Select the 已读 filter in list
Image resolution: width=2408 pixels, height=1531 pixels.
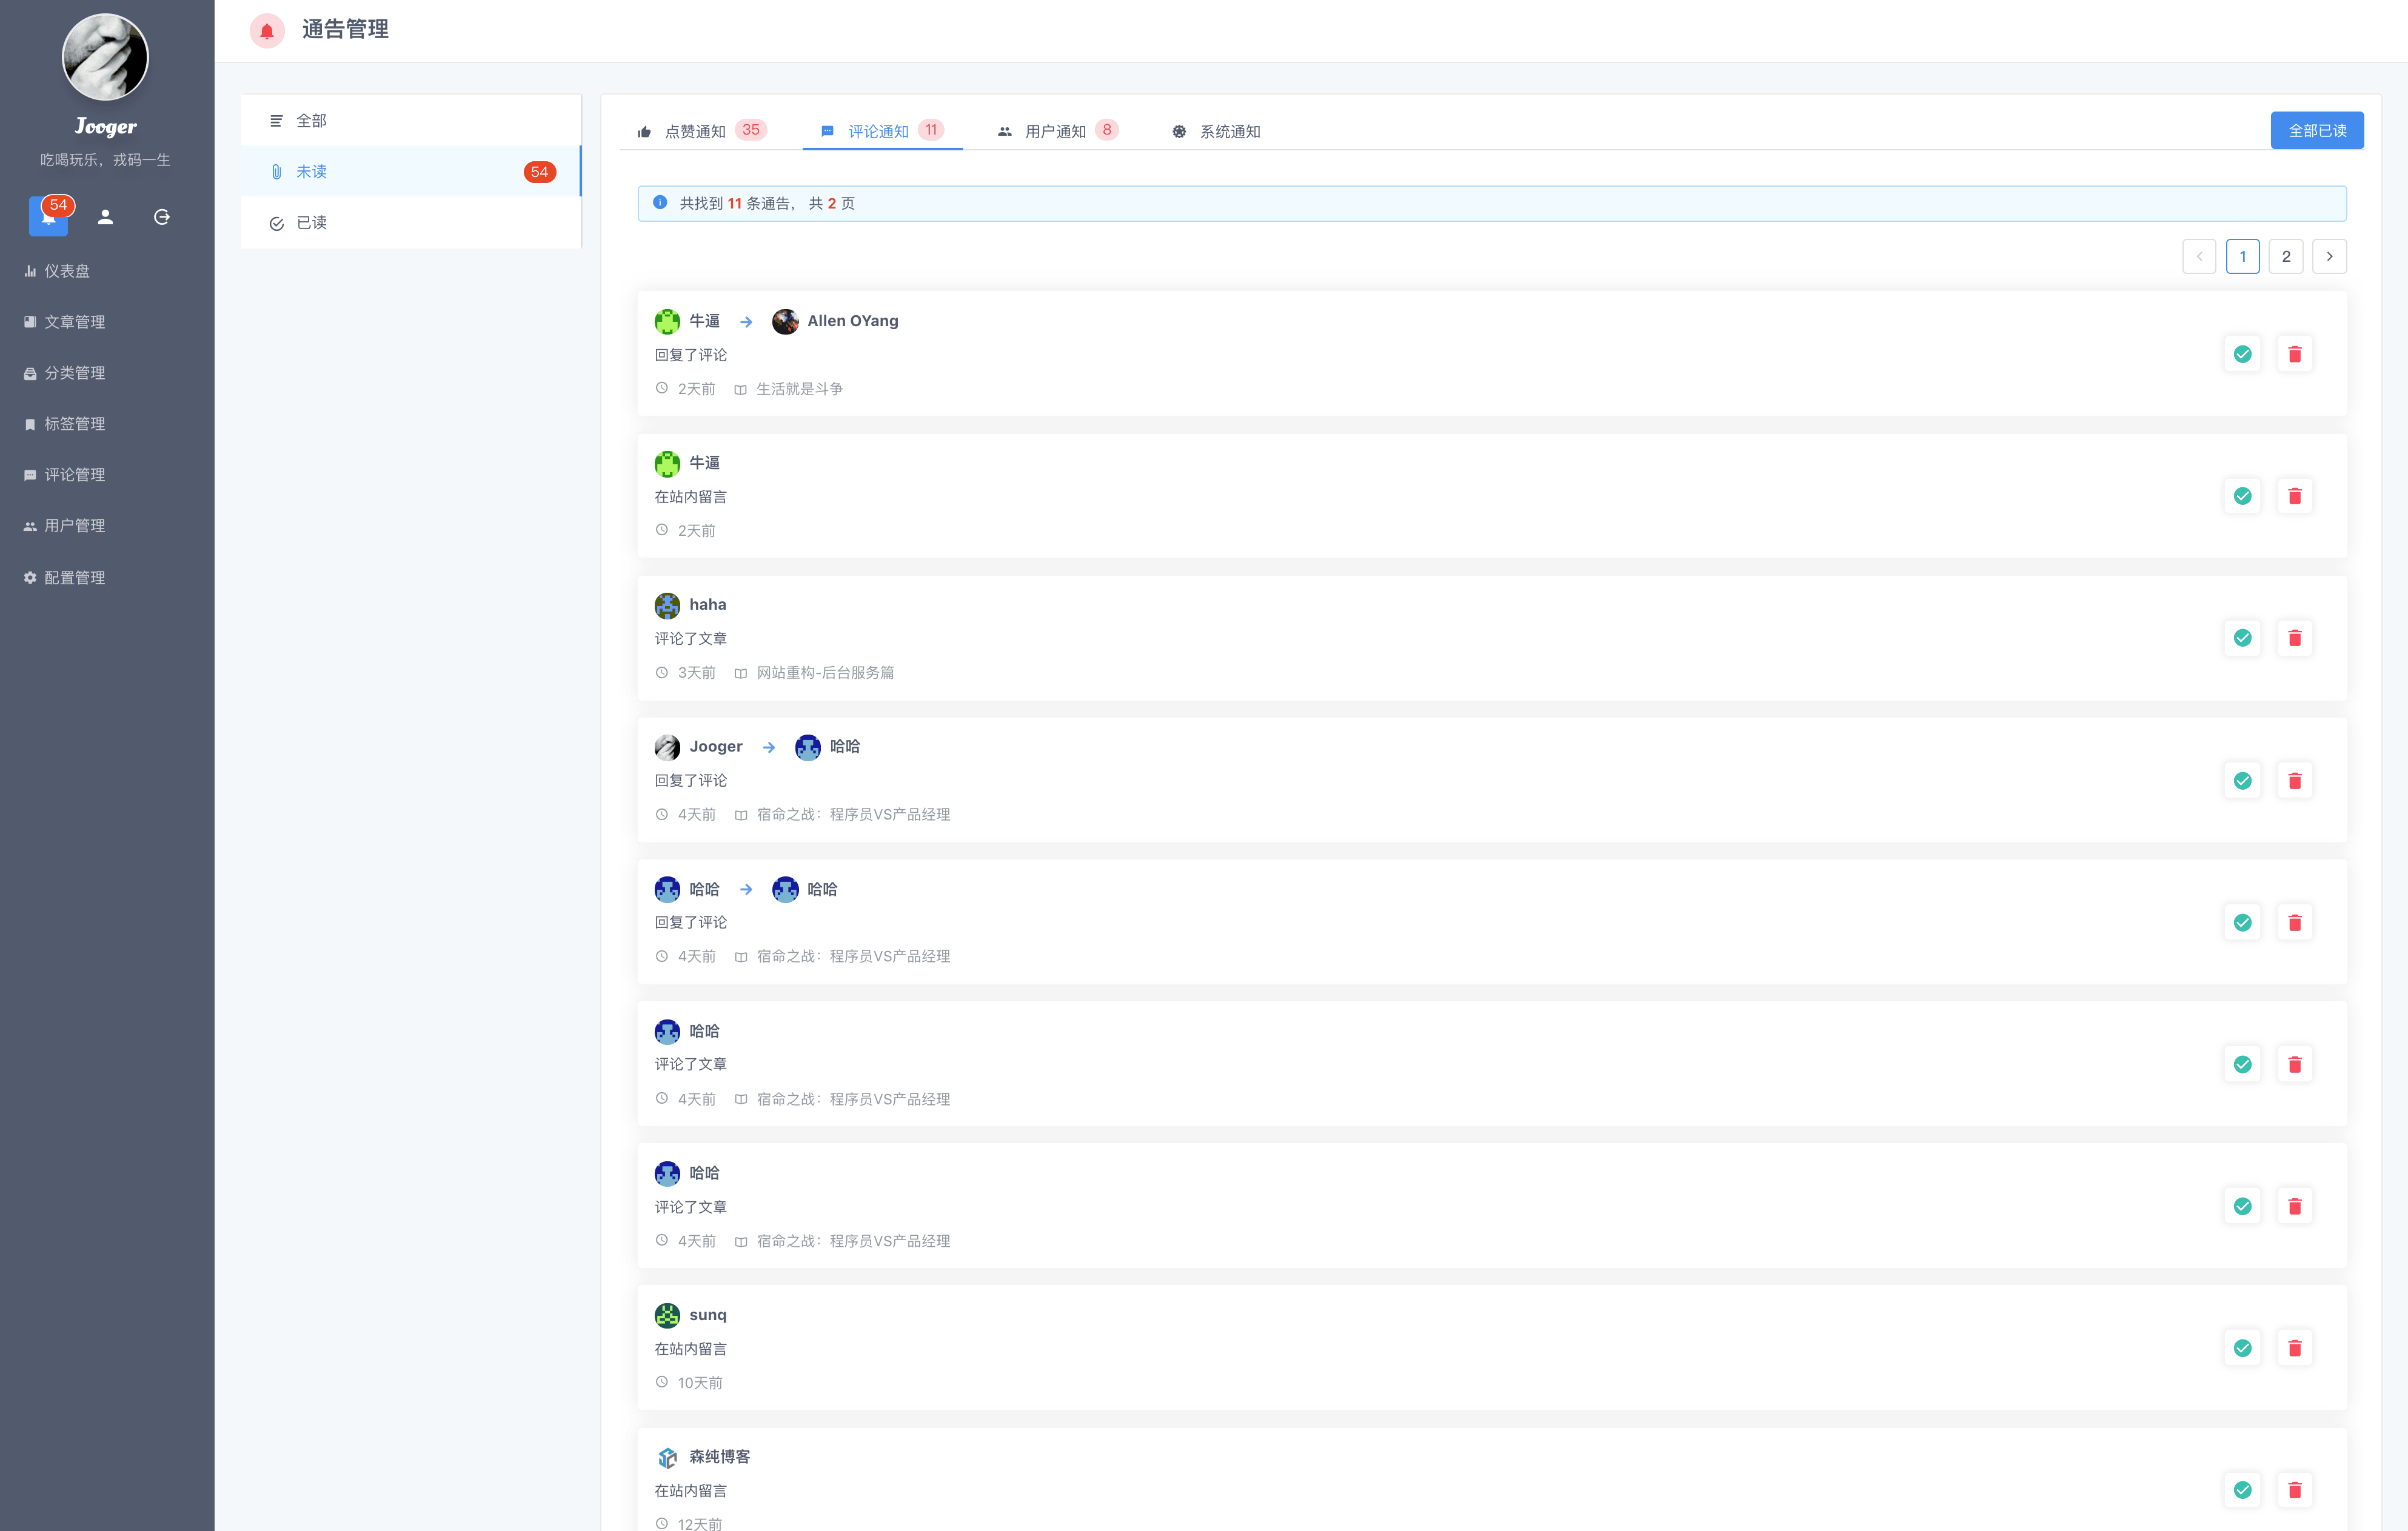pyautogui.click(x=311, y=222)
